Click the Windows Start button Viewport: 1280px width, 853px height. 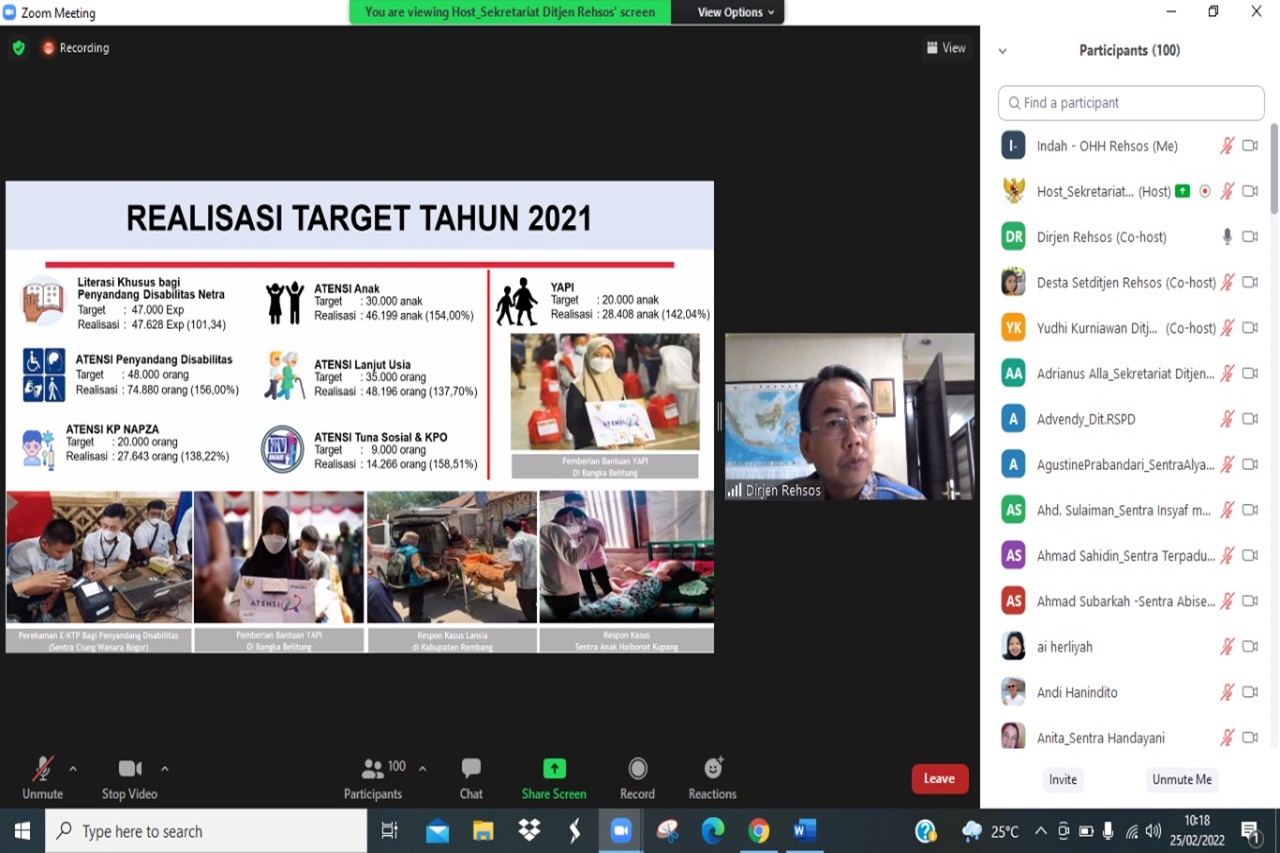(22, 831)
